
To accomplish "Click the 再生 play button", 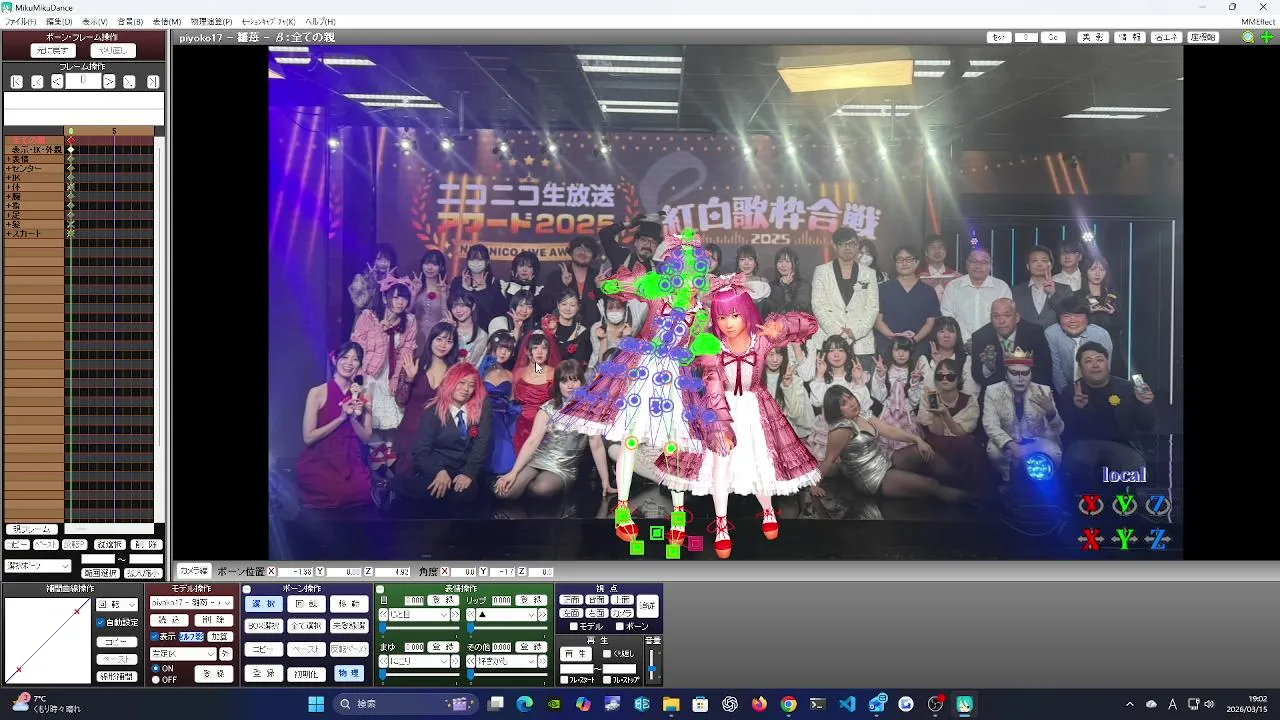I will click(x=575, y=654).
